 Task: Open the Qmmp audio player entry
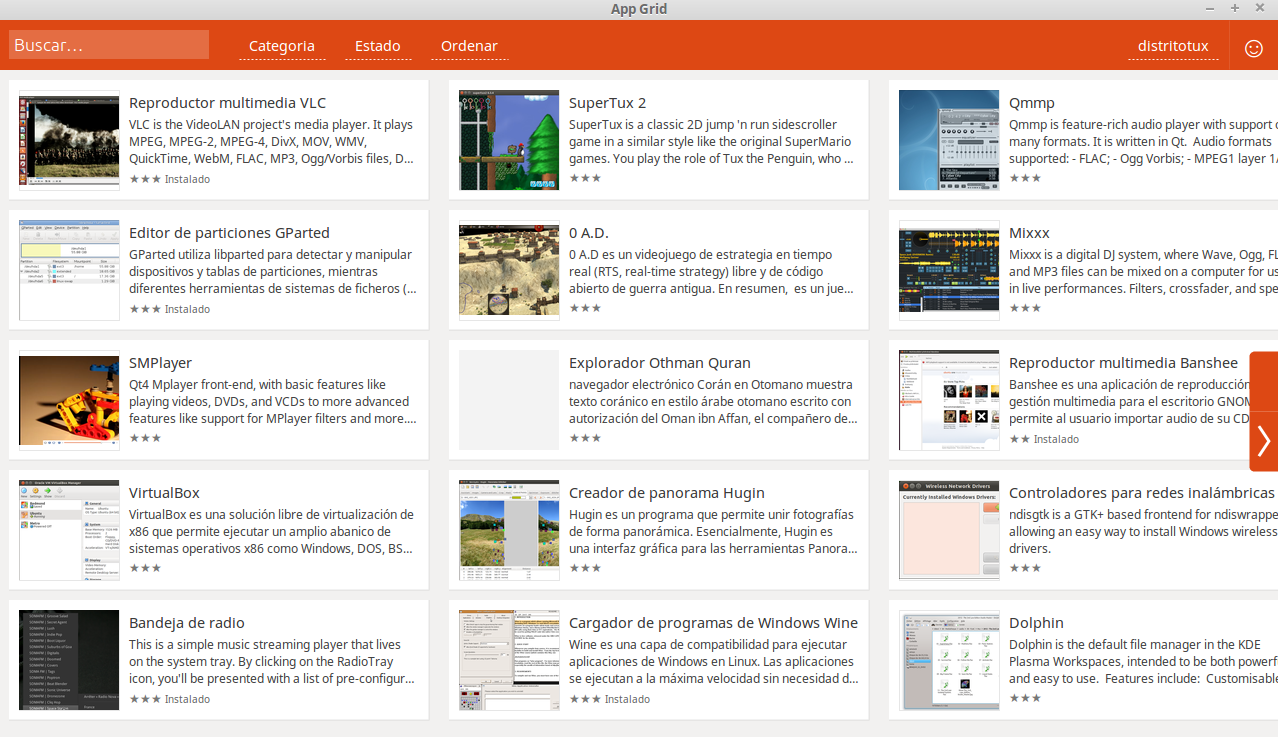[1031, 102]
